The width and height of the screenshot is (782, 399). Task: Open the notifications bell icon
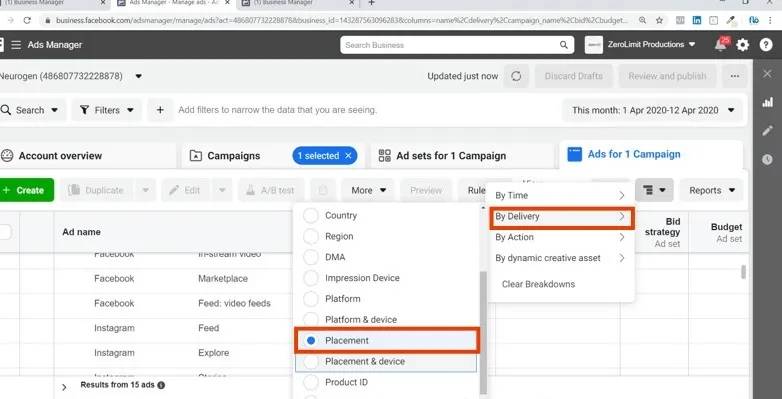(x=722, y=44)
